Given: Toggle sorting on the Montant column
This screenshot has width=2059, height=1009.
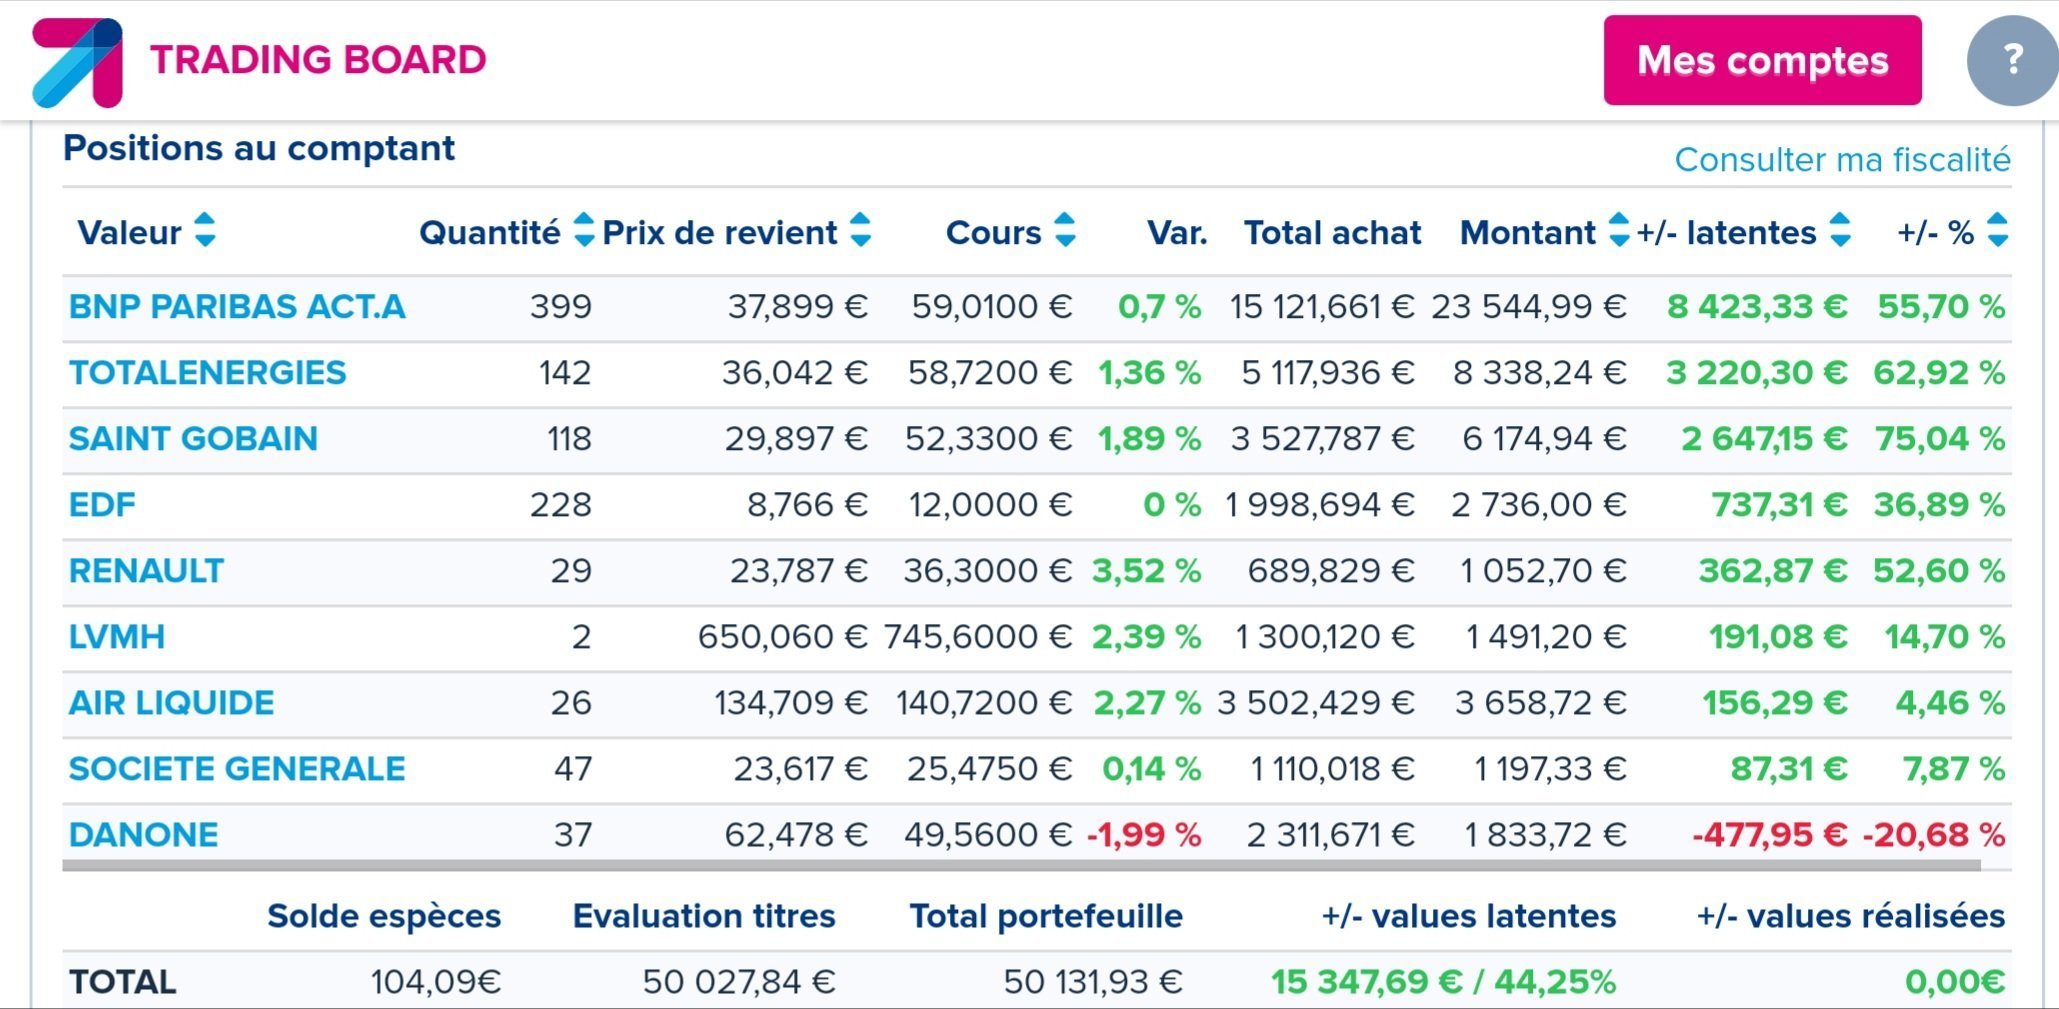Looking at the screenshot, I should tap(1618, 231).
